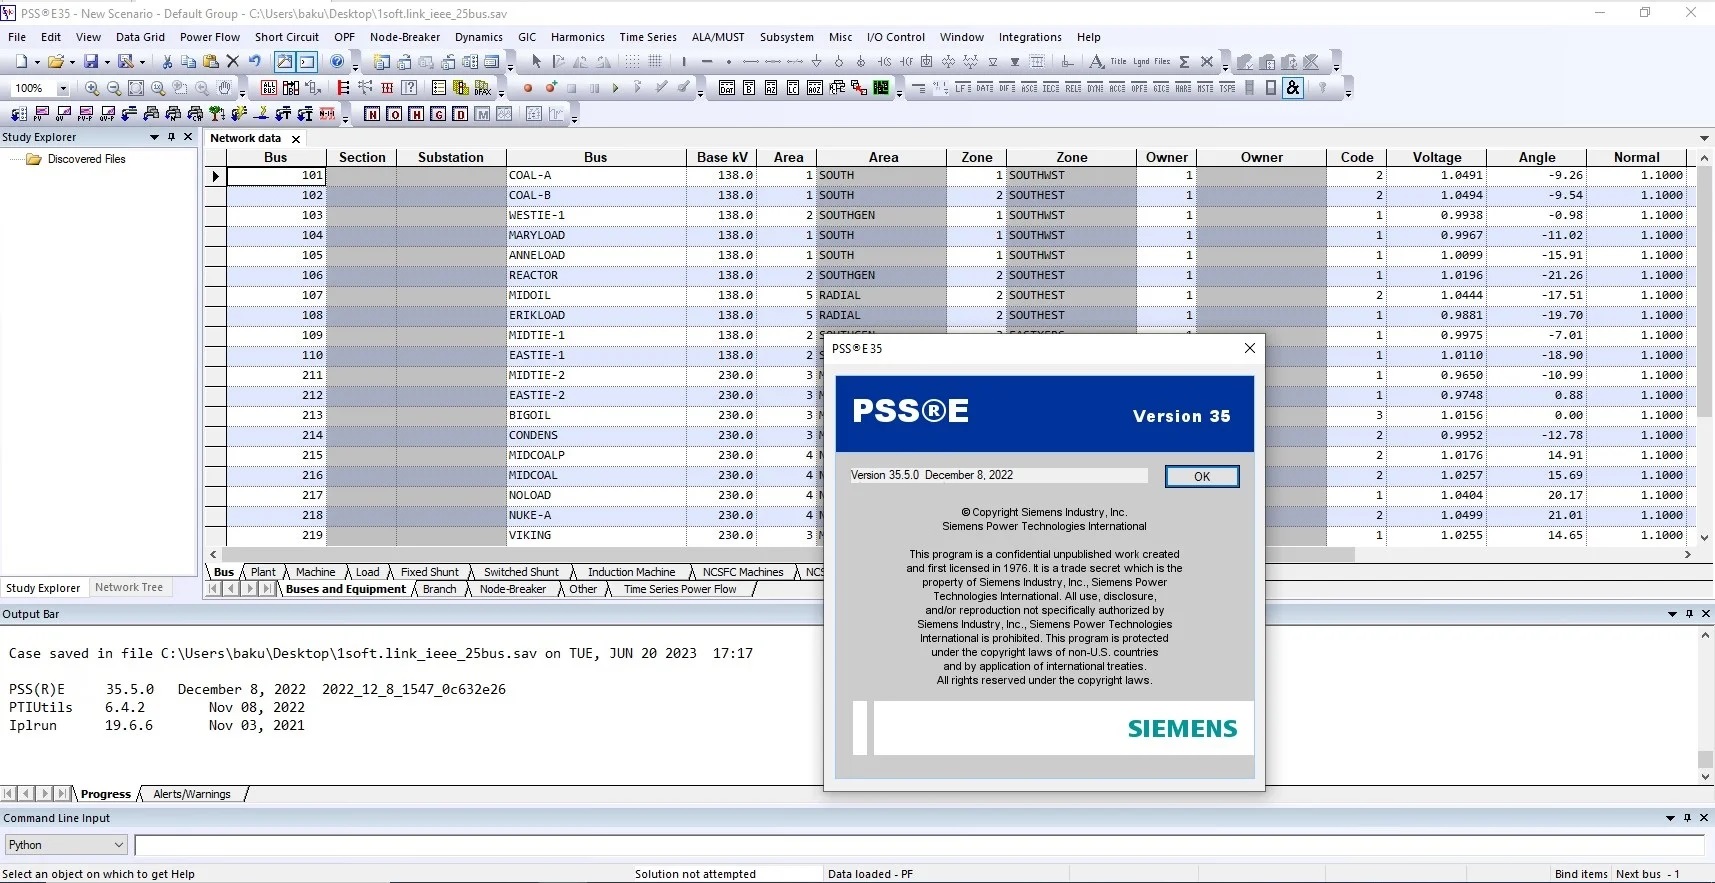Toggle auto-hide pin on Output Bar
The height and width of the screenshot is (883, 1715).
[x=1689, y=614]
